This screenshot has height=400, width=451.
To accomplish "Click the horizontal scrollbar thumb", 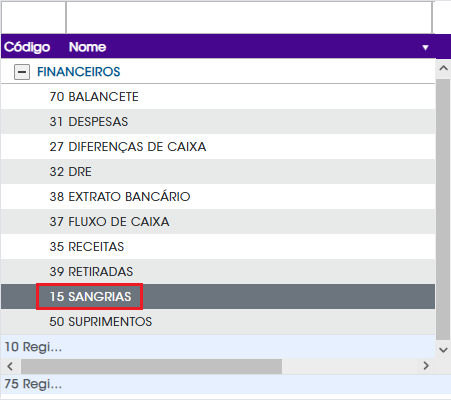I will point(152,366).
